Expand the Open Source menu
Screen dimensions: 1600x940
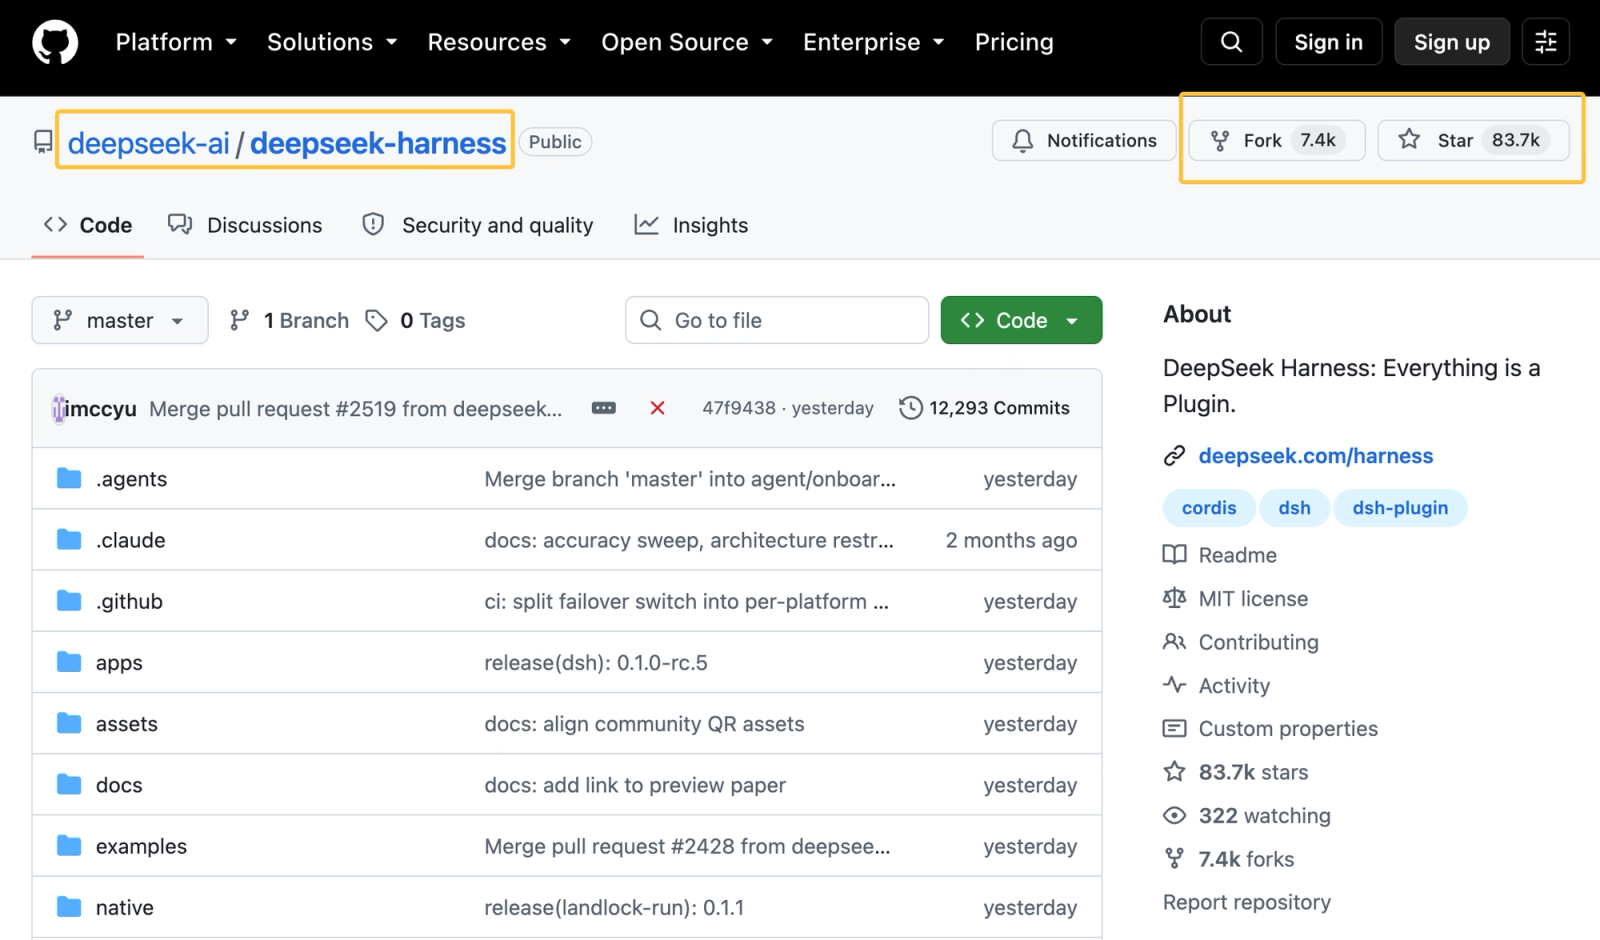pos(687,42)
